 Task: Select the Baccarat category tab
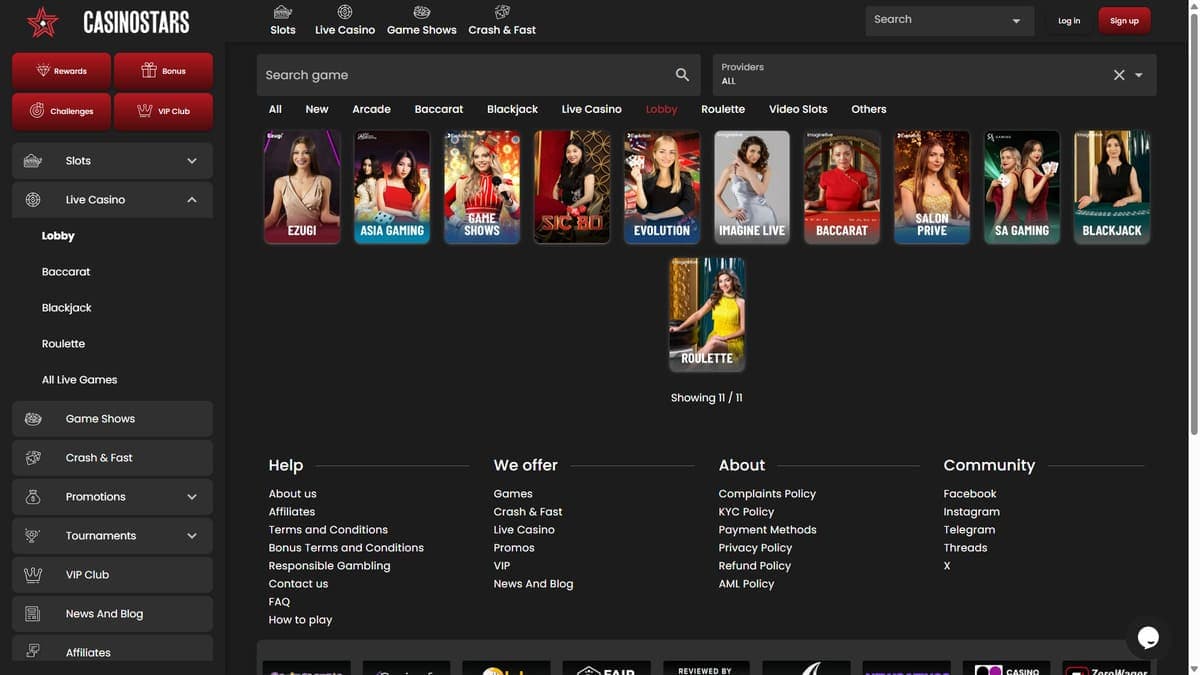[439, 109]
